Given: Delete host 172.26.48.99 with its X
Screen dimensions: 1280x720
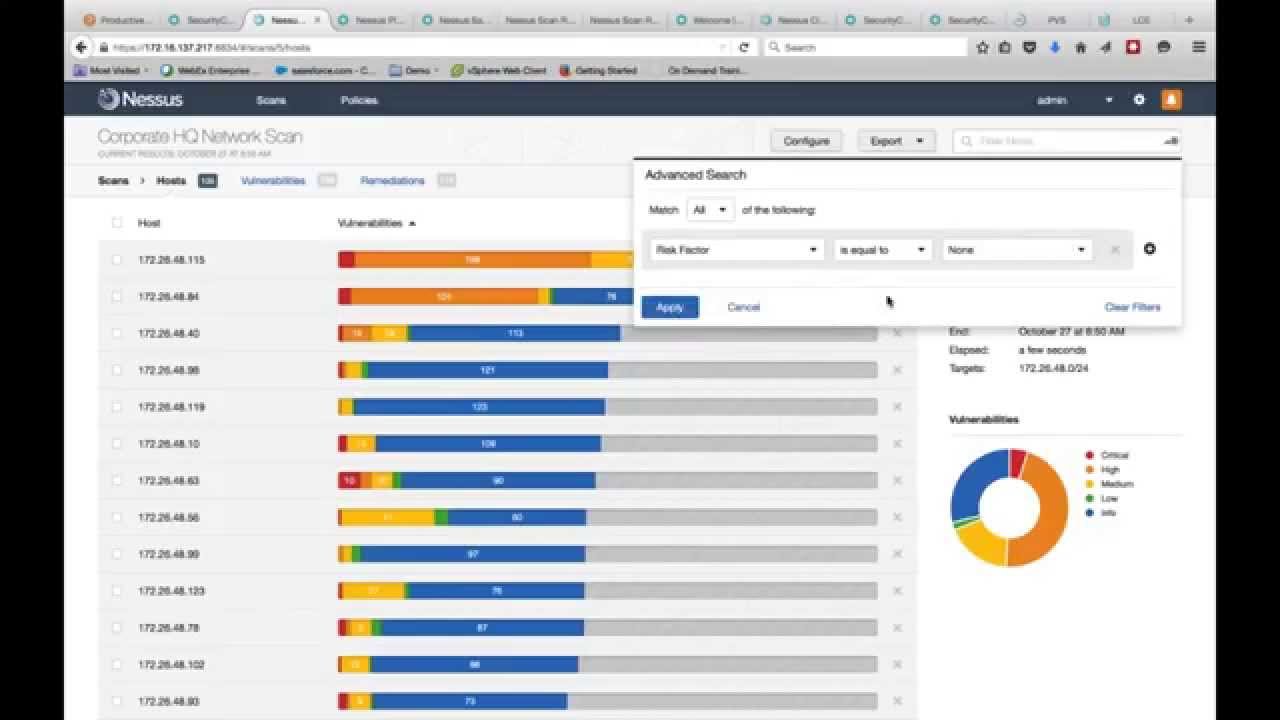Looking at the screenshot, I should coord(897,554).
